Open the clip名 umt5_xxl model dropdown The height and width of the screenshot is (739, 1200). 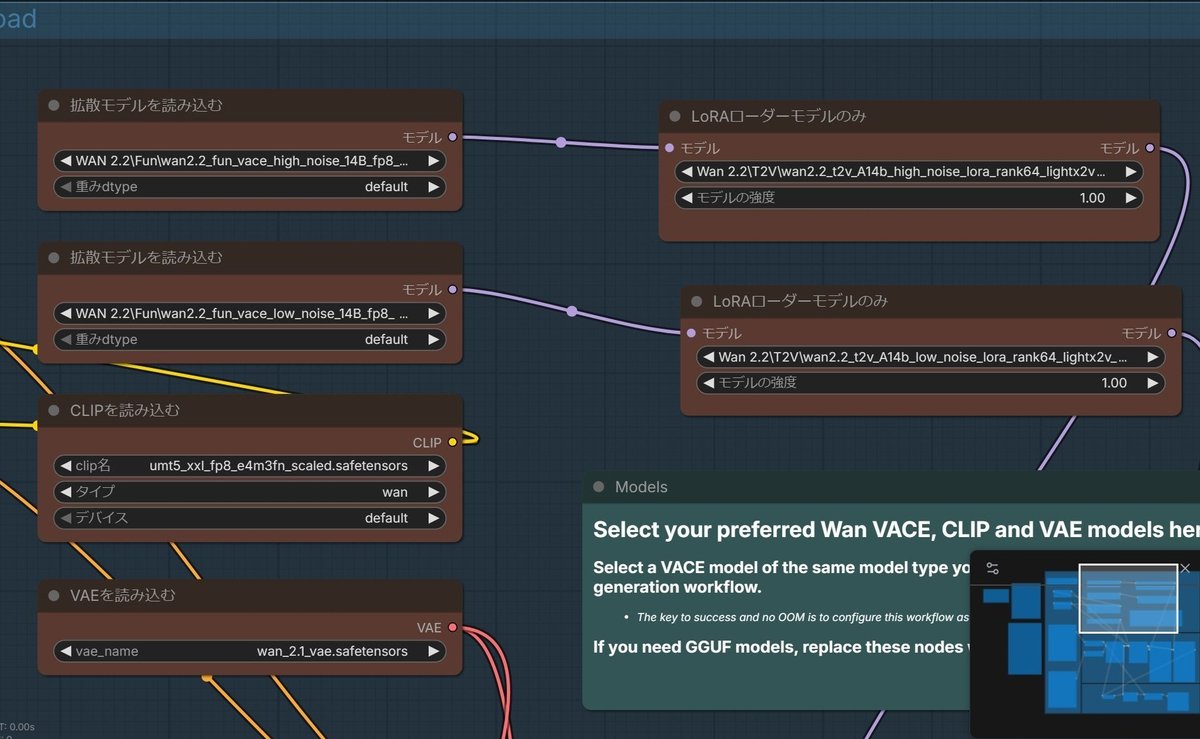tap(249, 466)
